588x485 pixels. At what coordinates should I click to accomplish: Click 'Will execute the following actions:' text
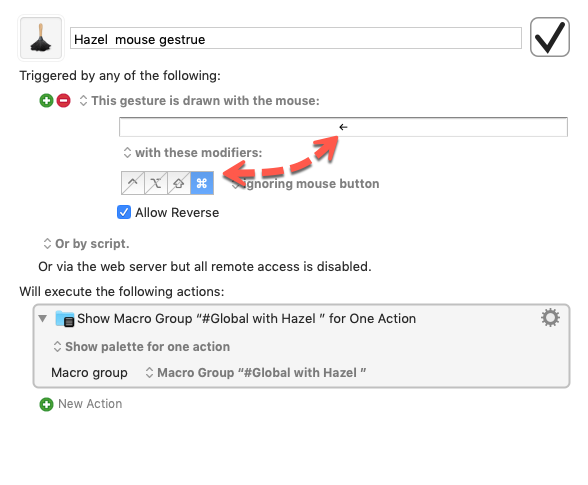122,291
